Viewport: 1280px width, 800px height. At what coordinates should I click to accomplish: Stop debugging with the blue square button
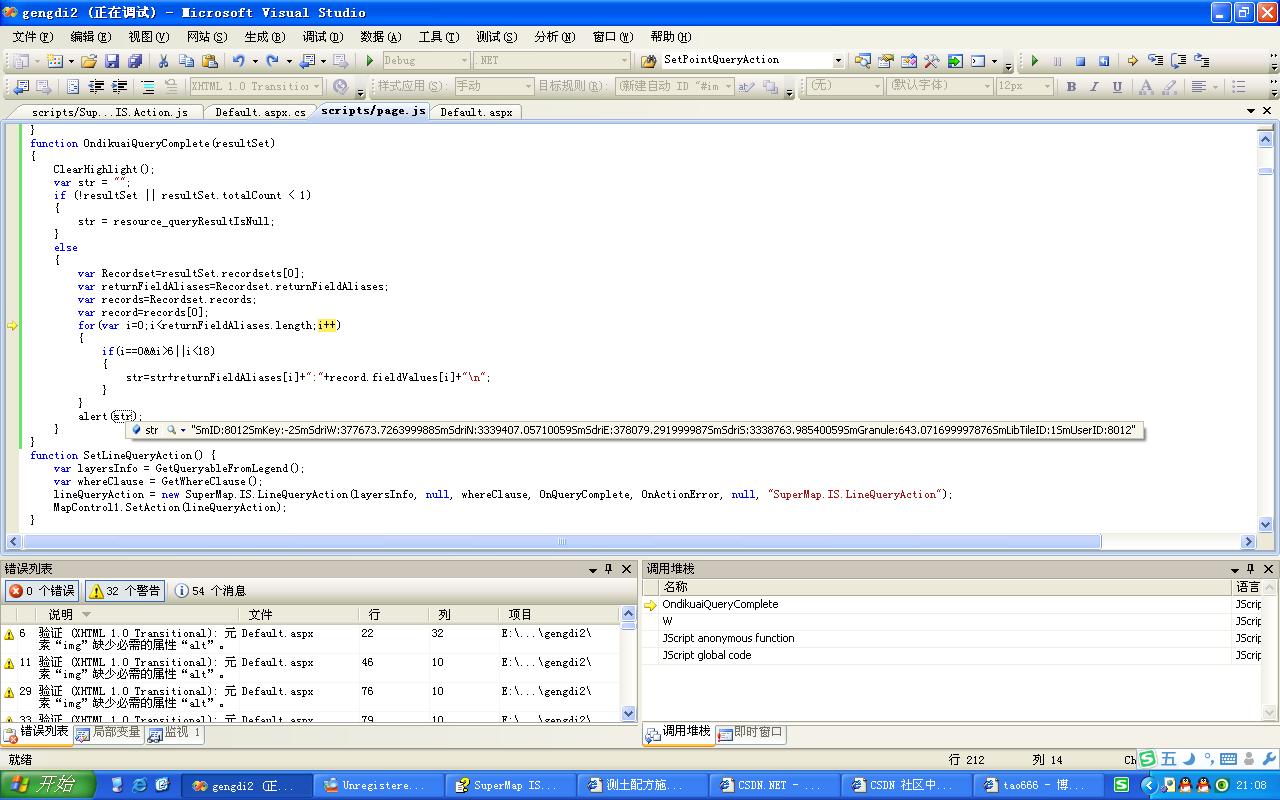pos(1080,61)
